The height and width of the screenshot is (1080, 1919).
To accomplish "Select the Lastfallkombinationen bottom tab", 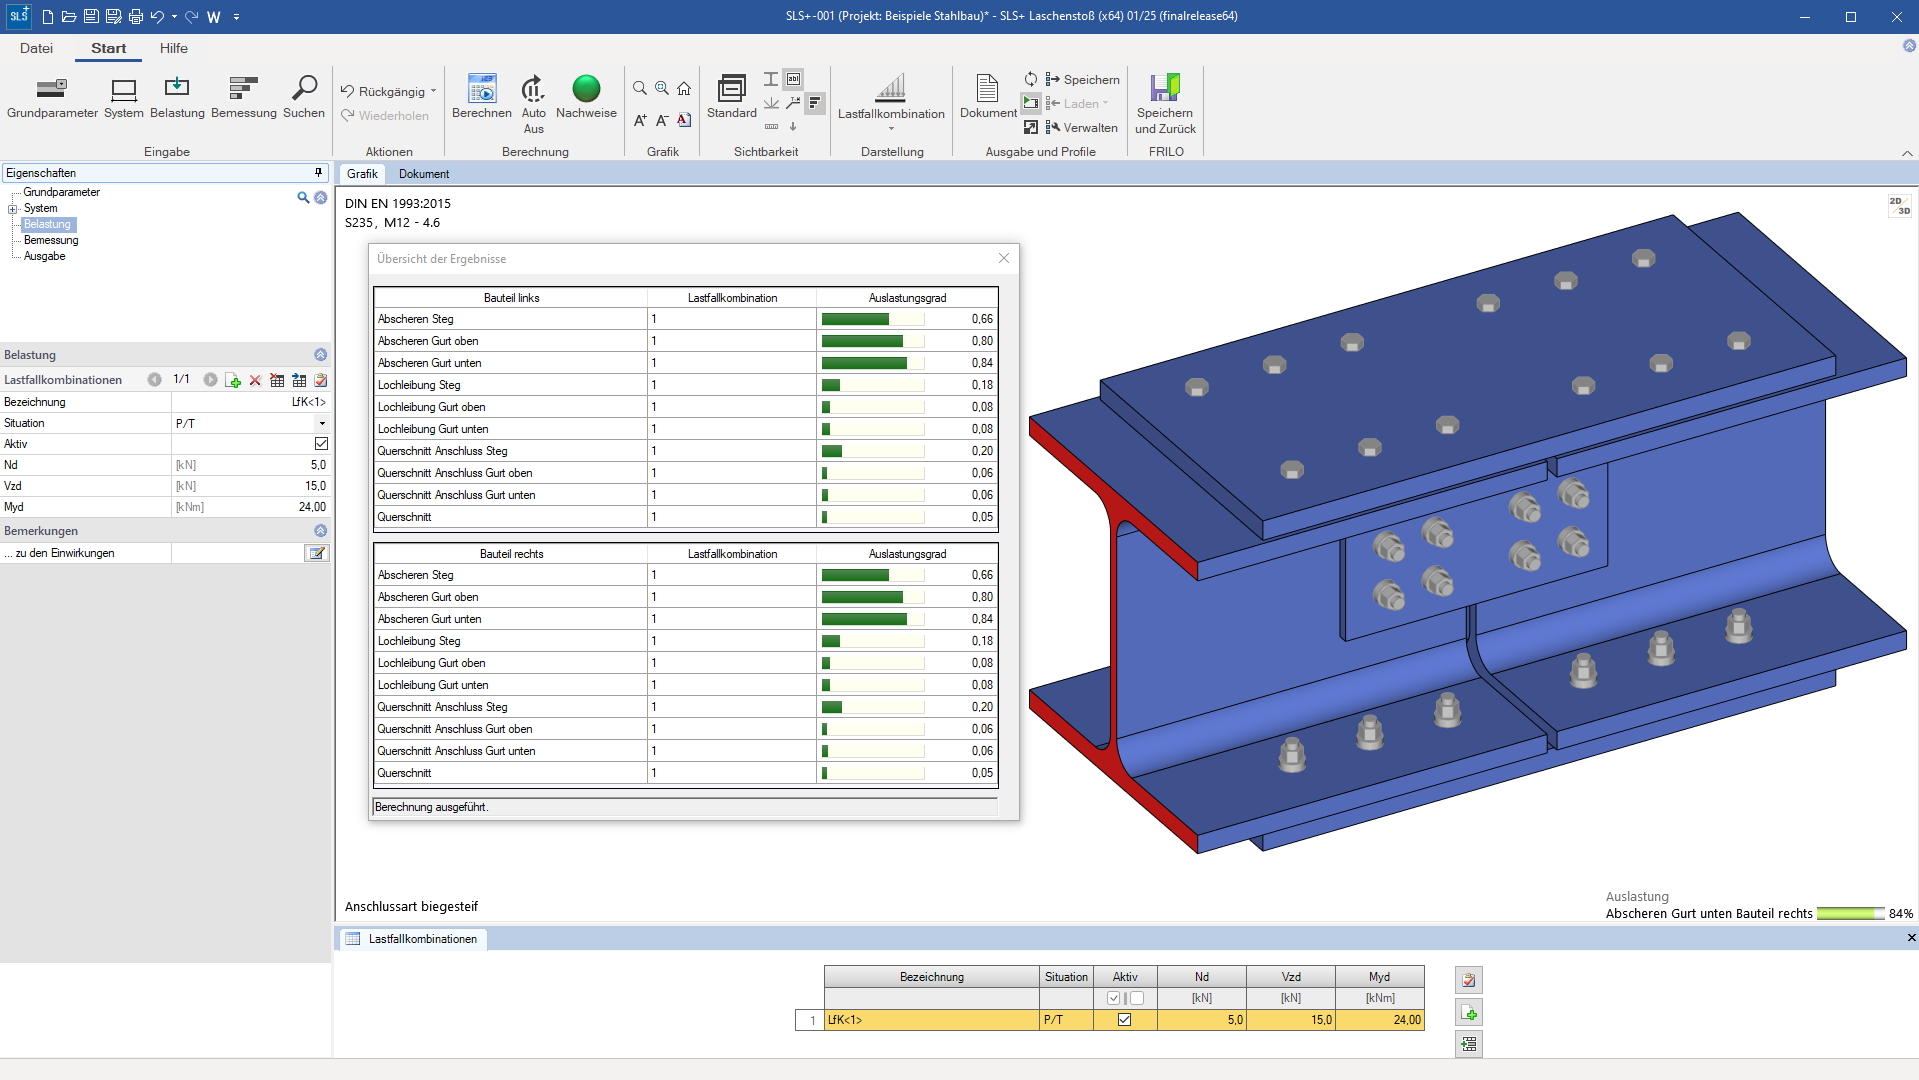I will [x=412, y=939].
